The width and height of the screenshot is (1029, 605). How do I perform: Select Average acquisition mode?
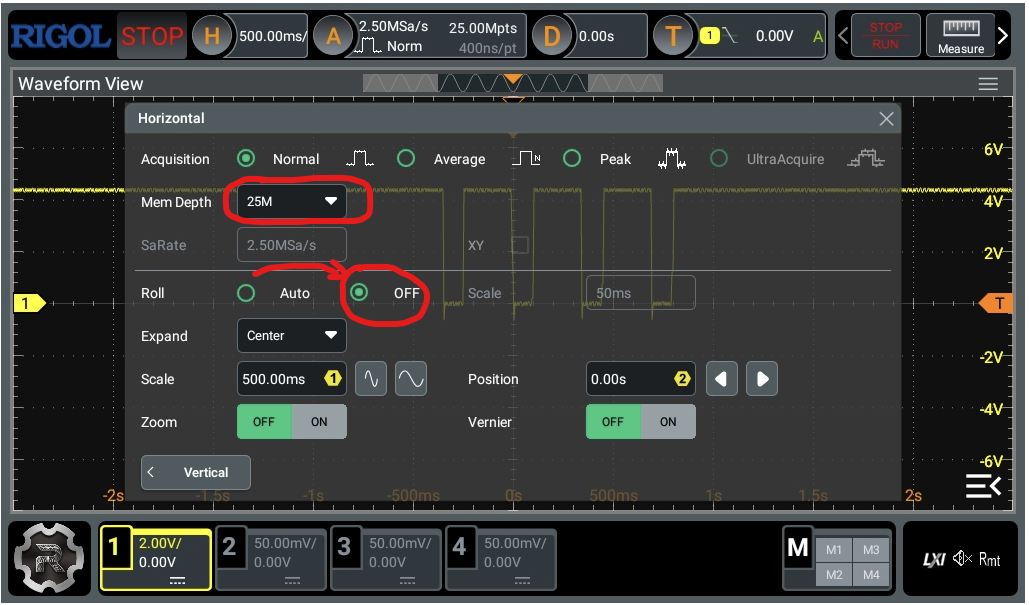tap(406, 158)
